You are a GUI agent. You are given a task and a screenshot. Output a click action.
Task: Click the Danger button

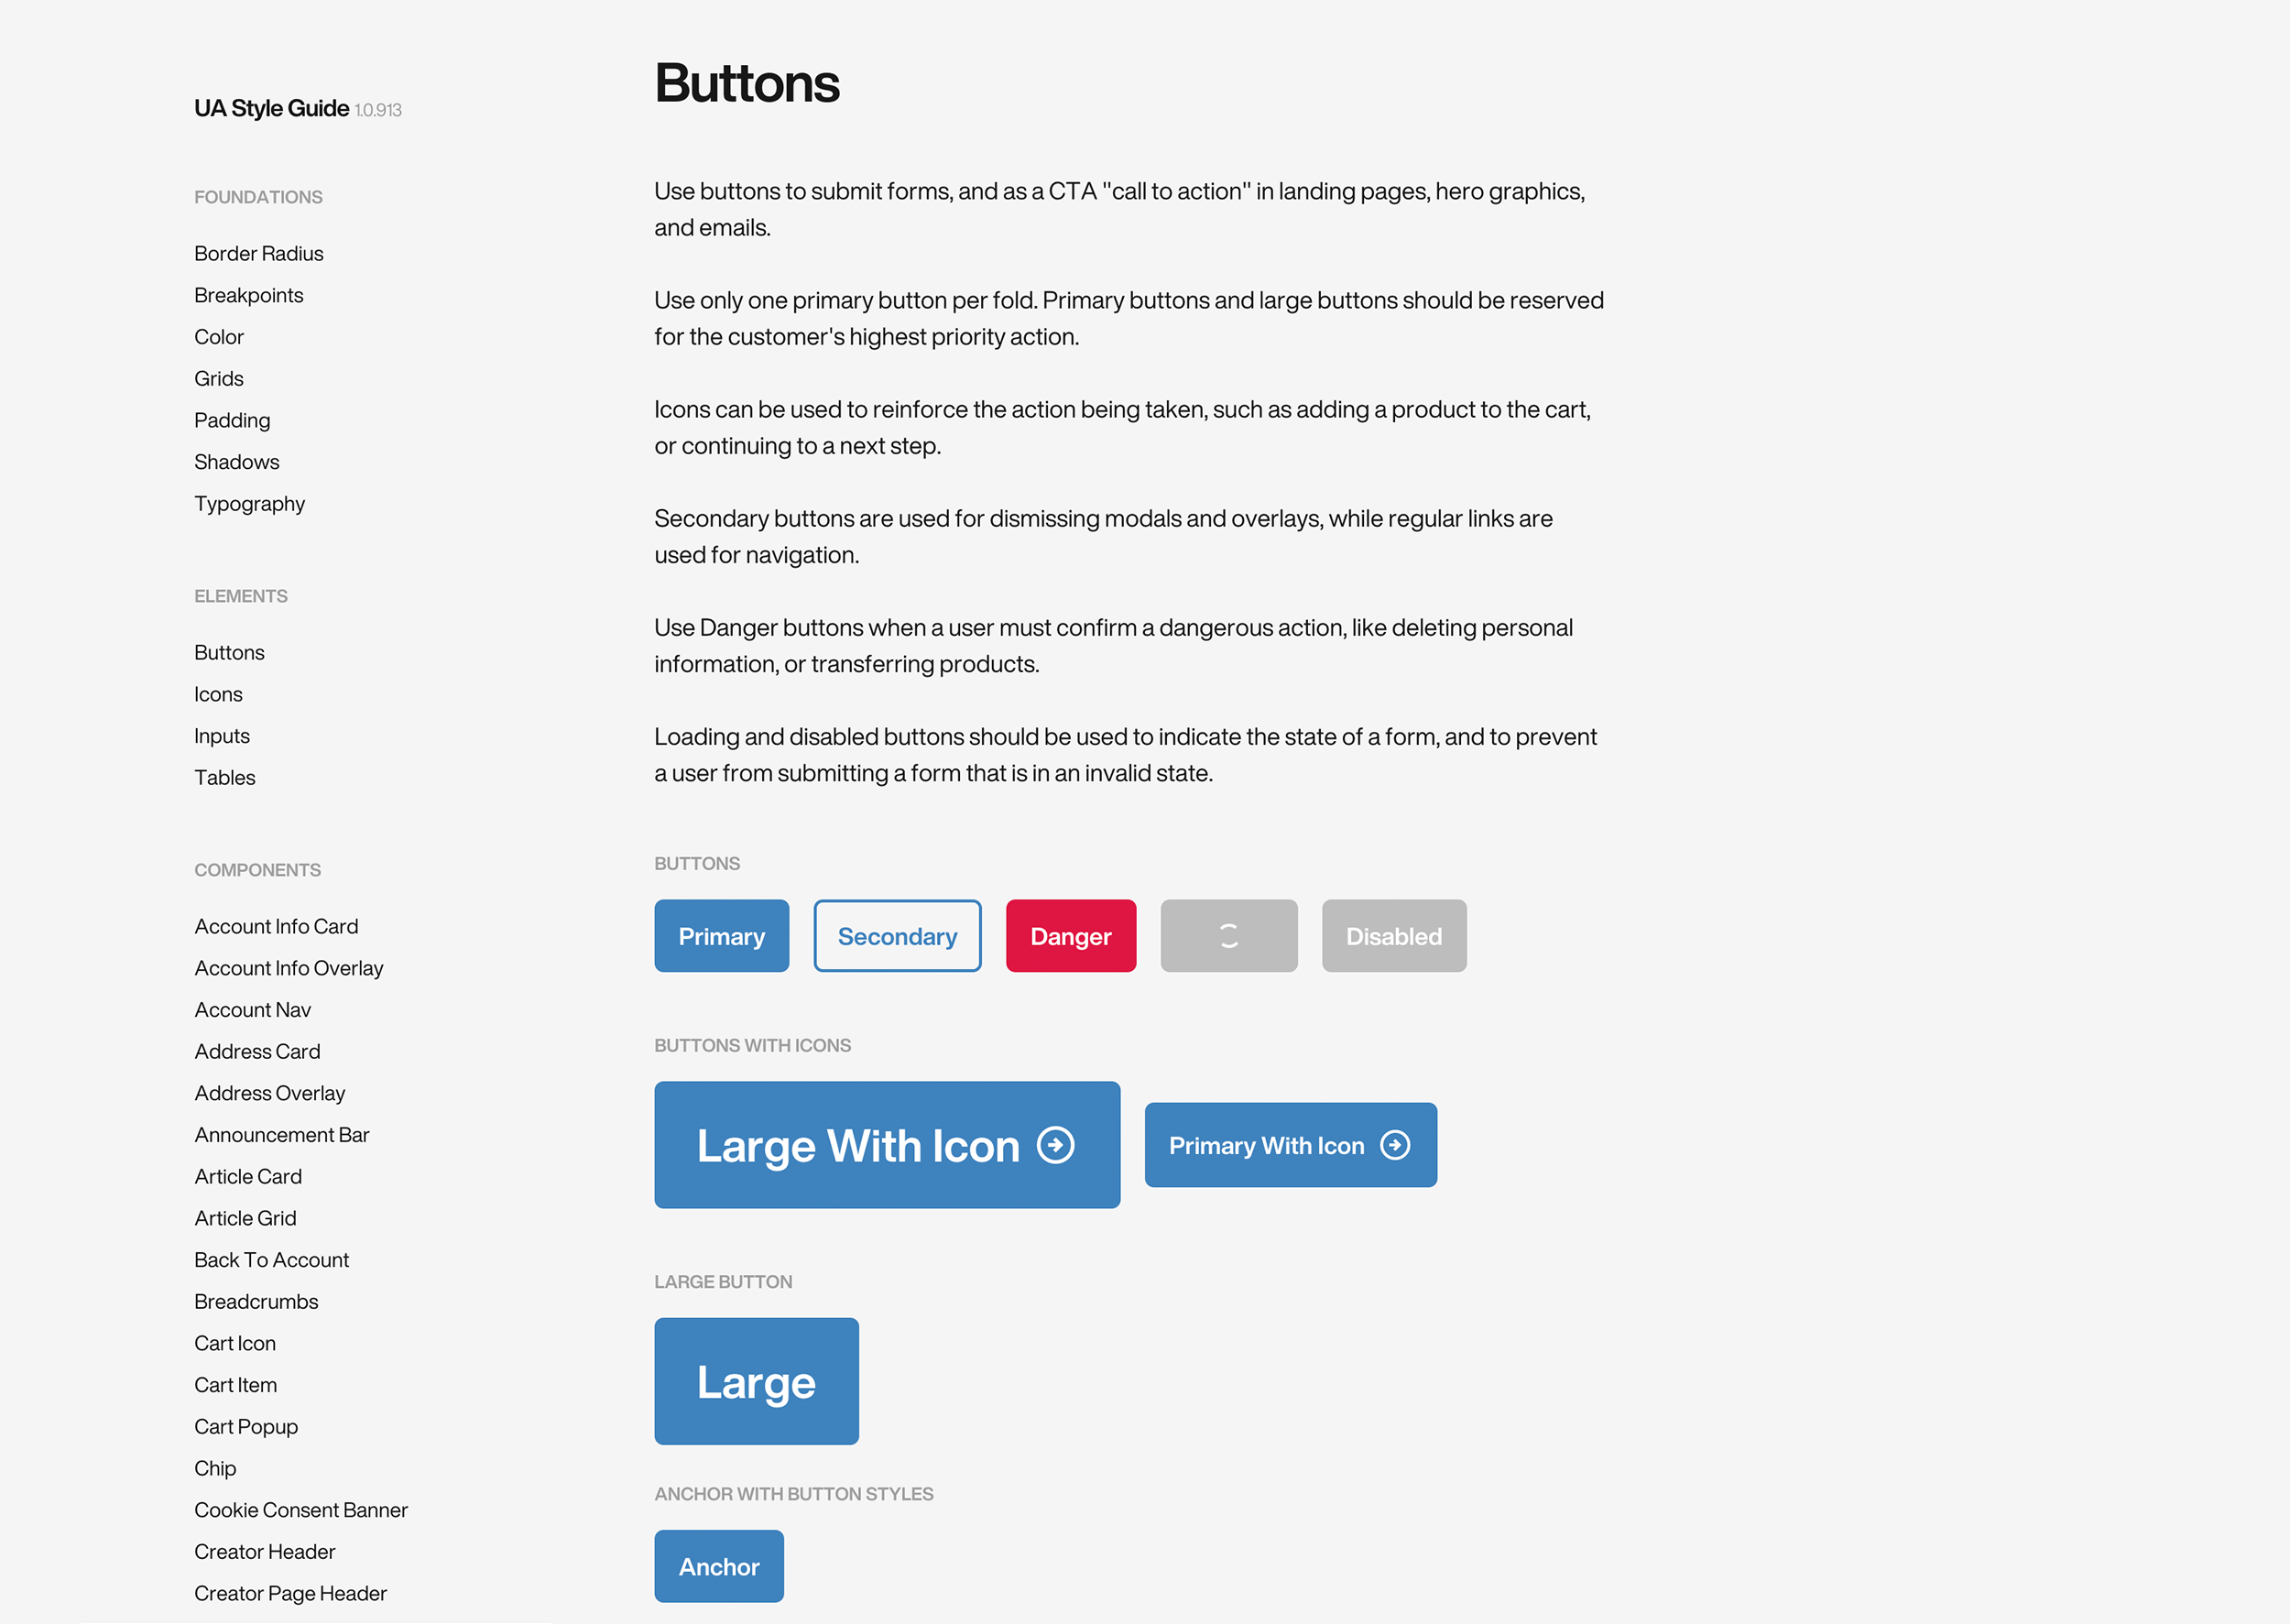pyautogui.click(x=1069, y=935)
